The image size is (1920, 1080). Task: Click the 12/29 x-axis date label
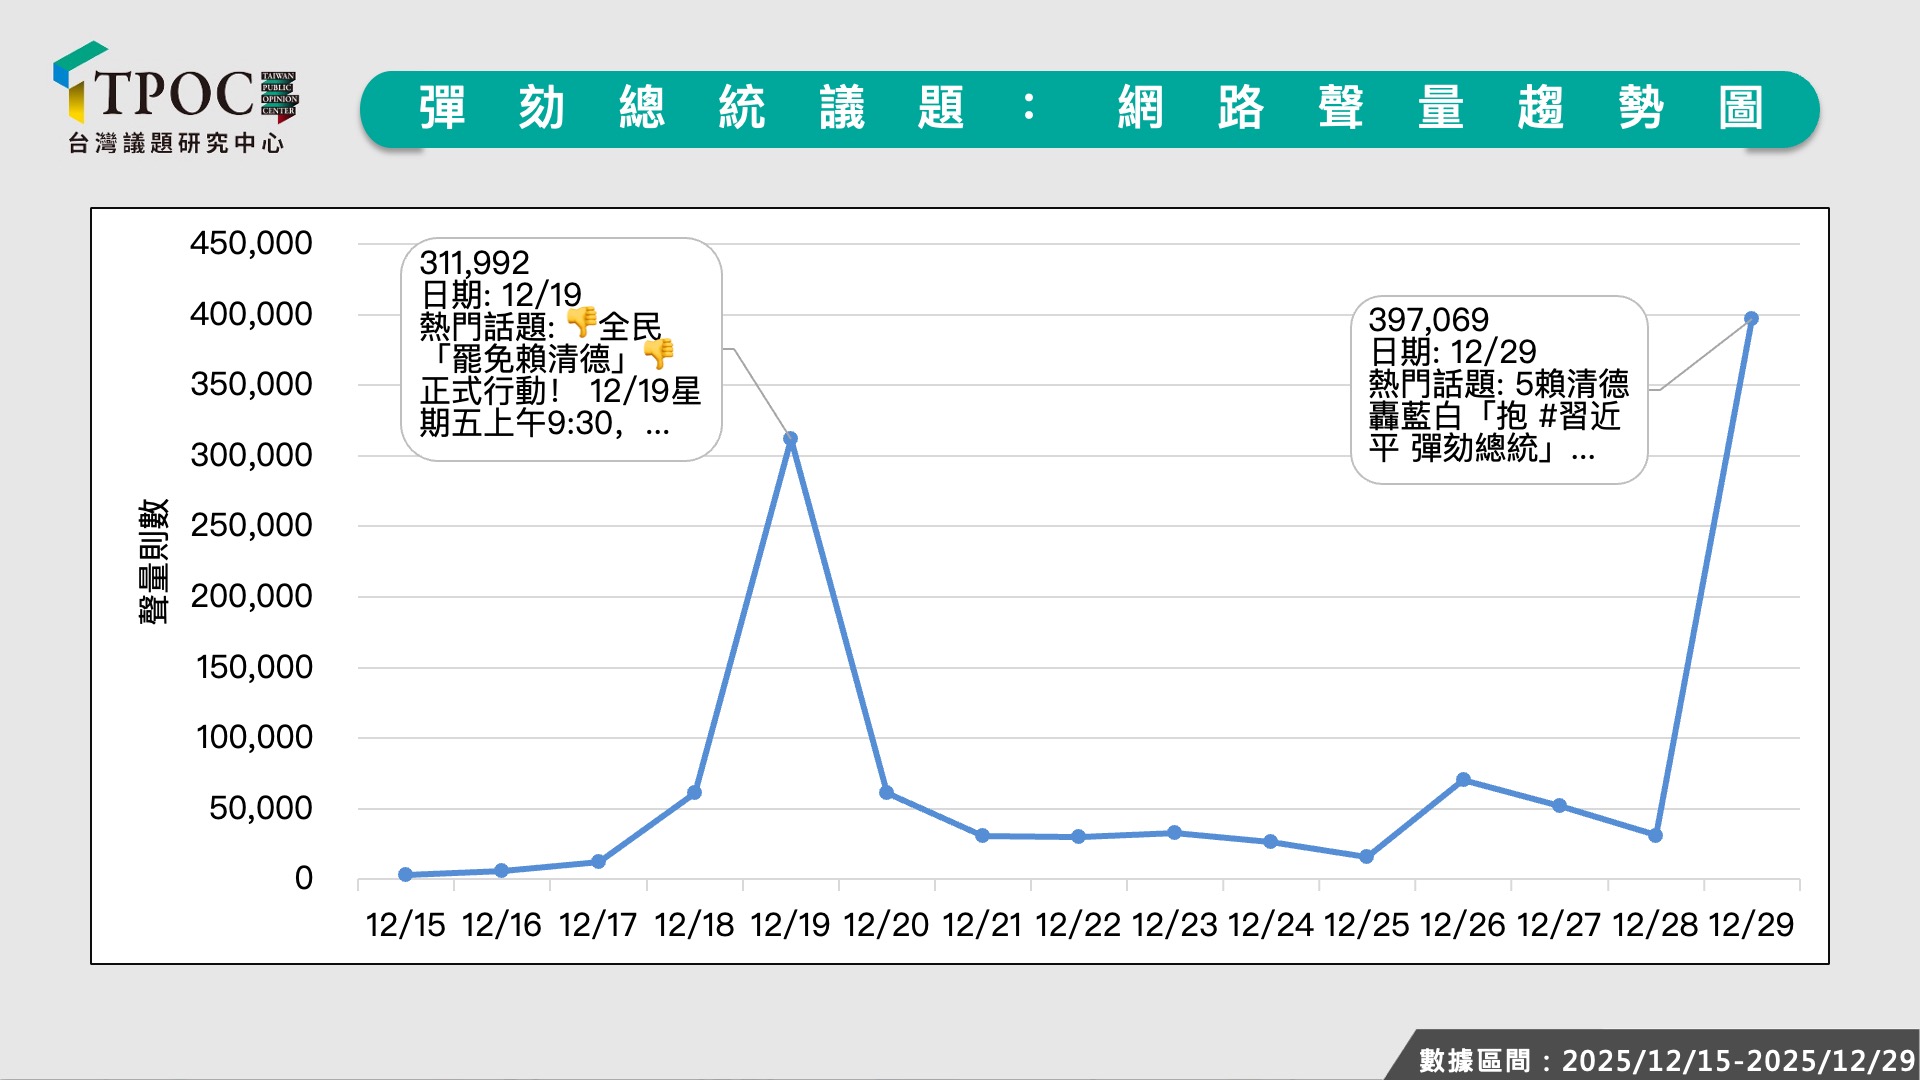pos(1751,925)
